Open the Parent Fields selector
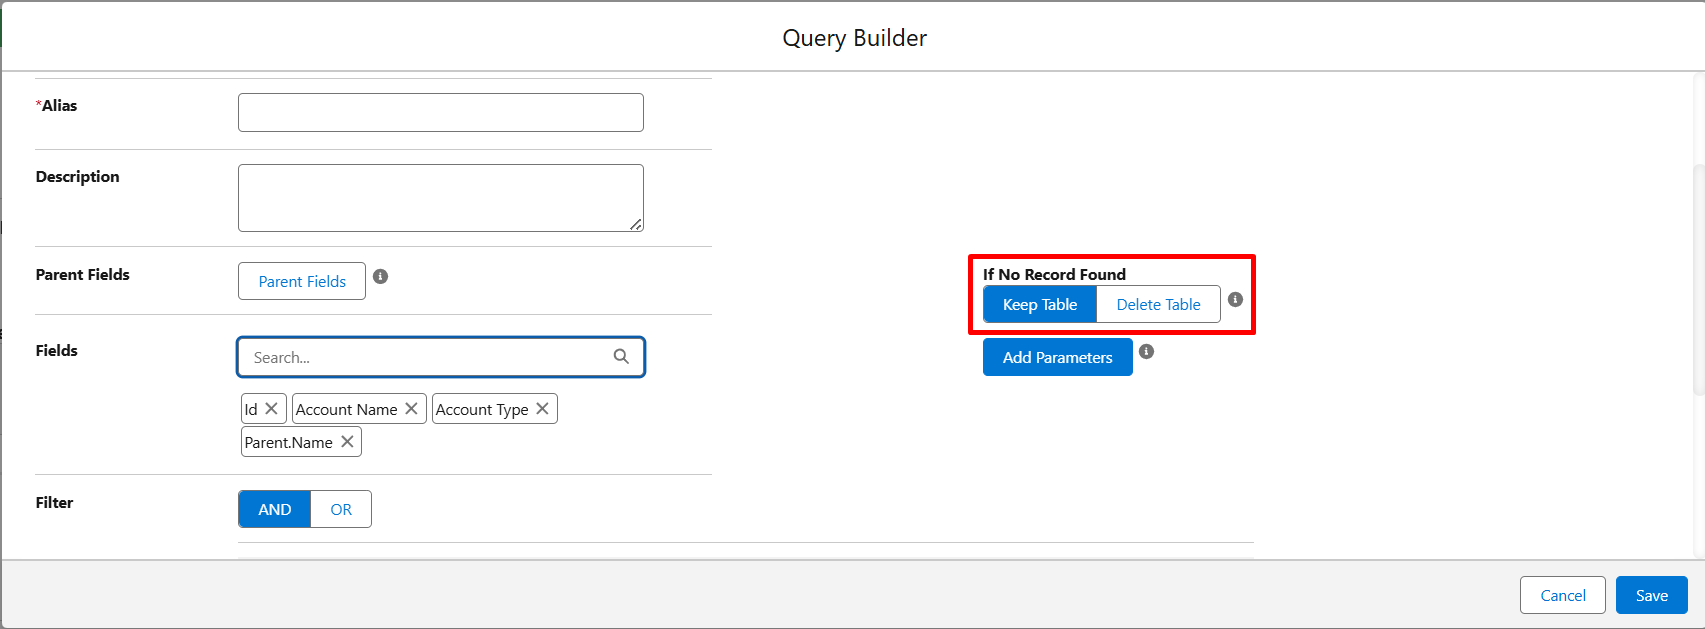Viewport: 1705px width, 629px height. pyautogui.click(x=302, y=282)
